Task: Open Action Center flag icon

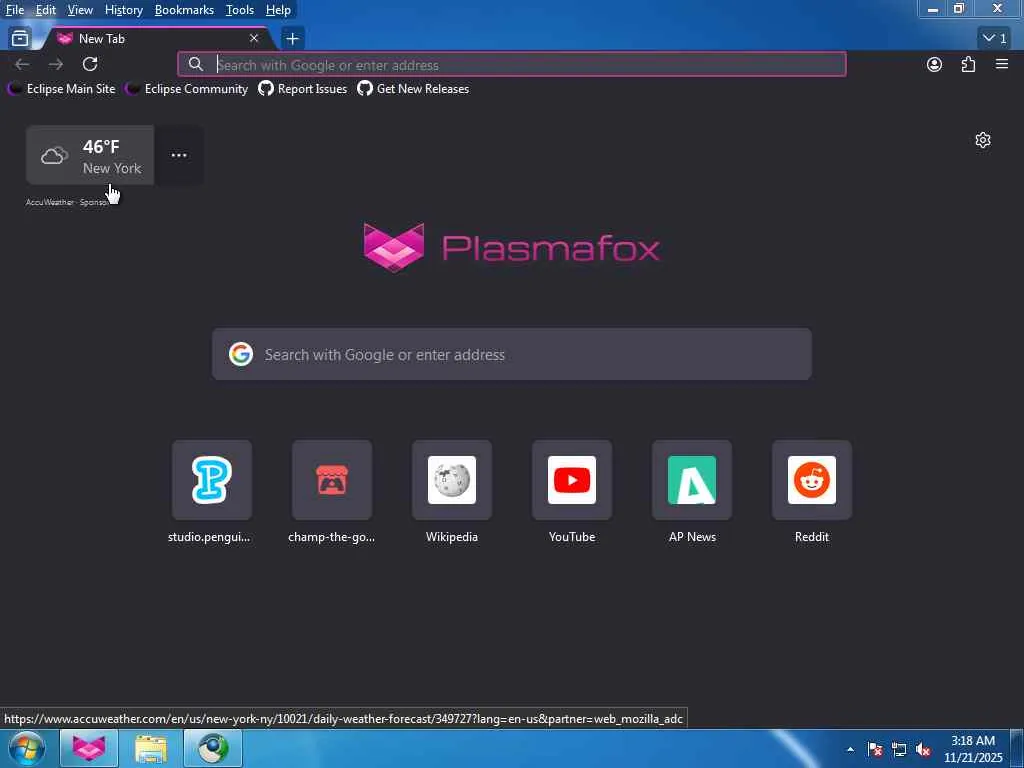Action: pyautogui.click(x=875, y=749)
